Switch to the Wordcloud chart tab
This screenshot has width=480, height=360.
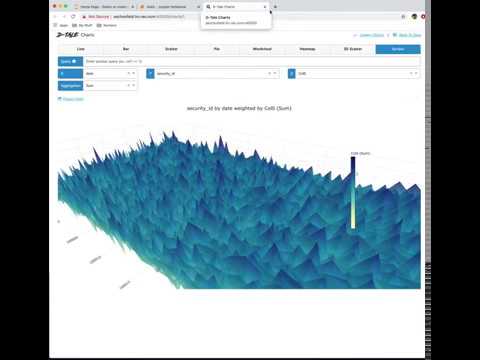262,49
